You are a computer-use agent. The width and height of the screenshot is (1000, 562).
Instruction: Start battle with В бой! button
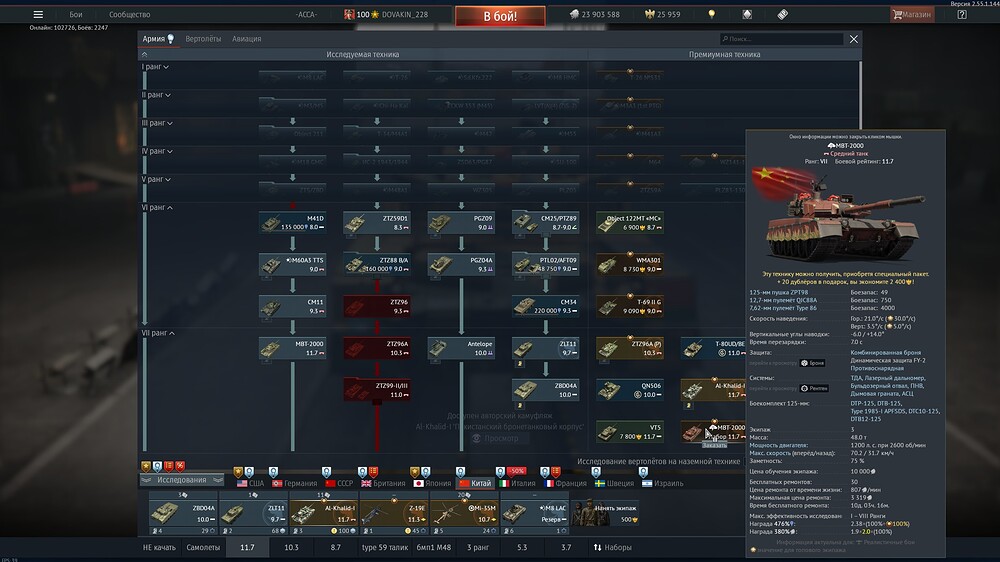[500, 15]
